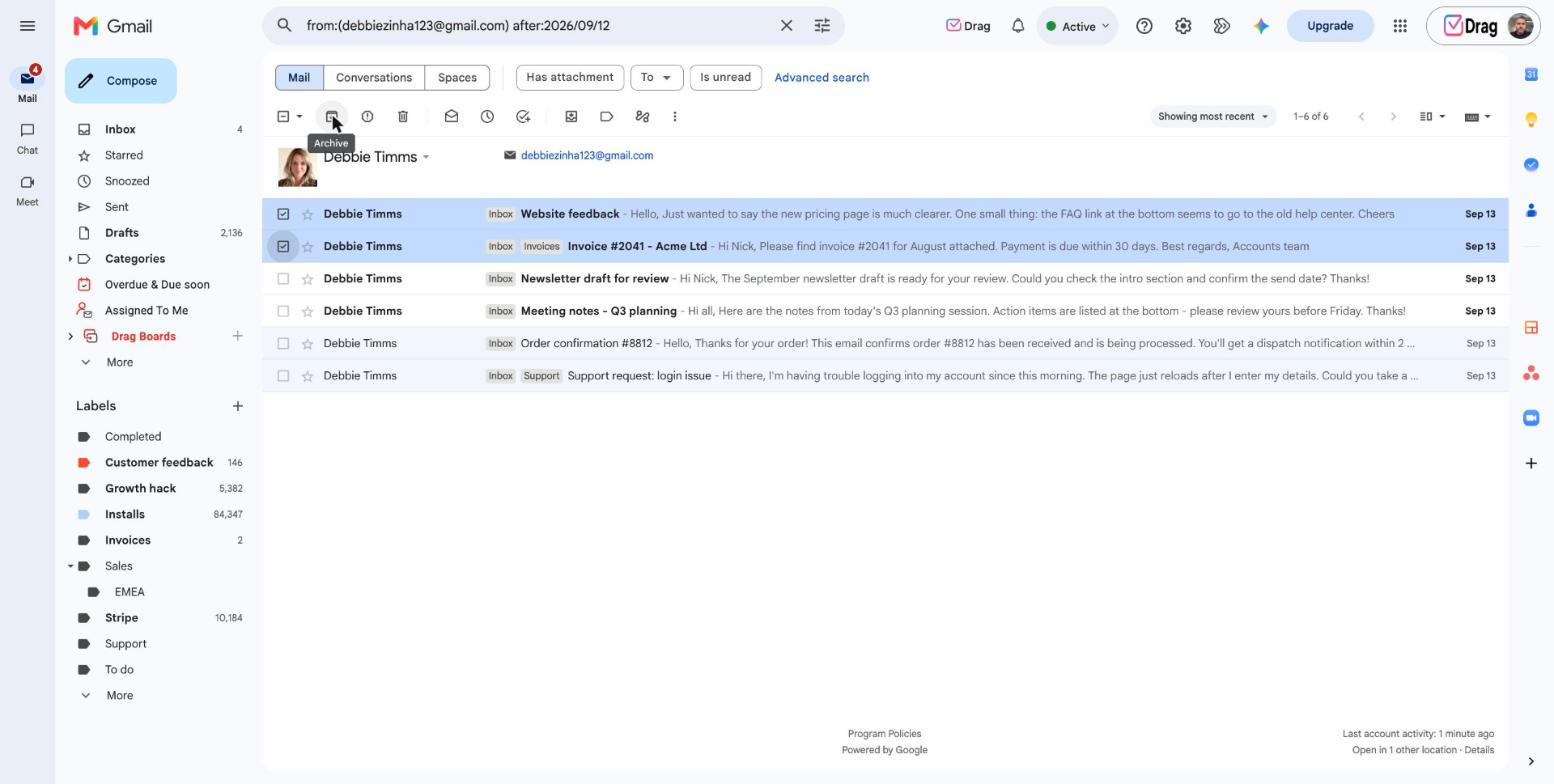
Task: Open Gmail settings gear
Action: [x=1183, y=26]
